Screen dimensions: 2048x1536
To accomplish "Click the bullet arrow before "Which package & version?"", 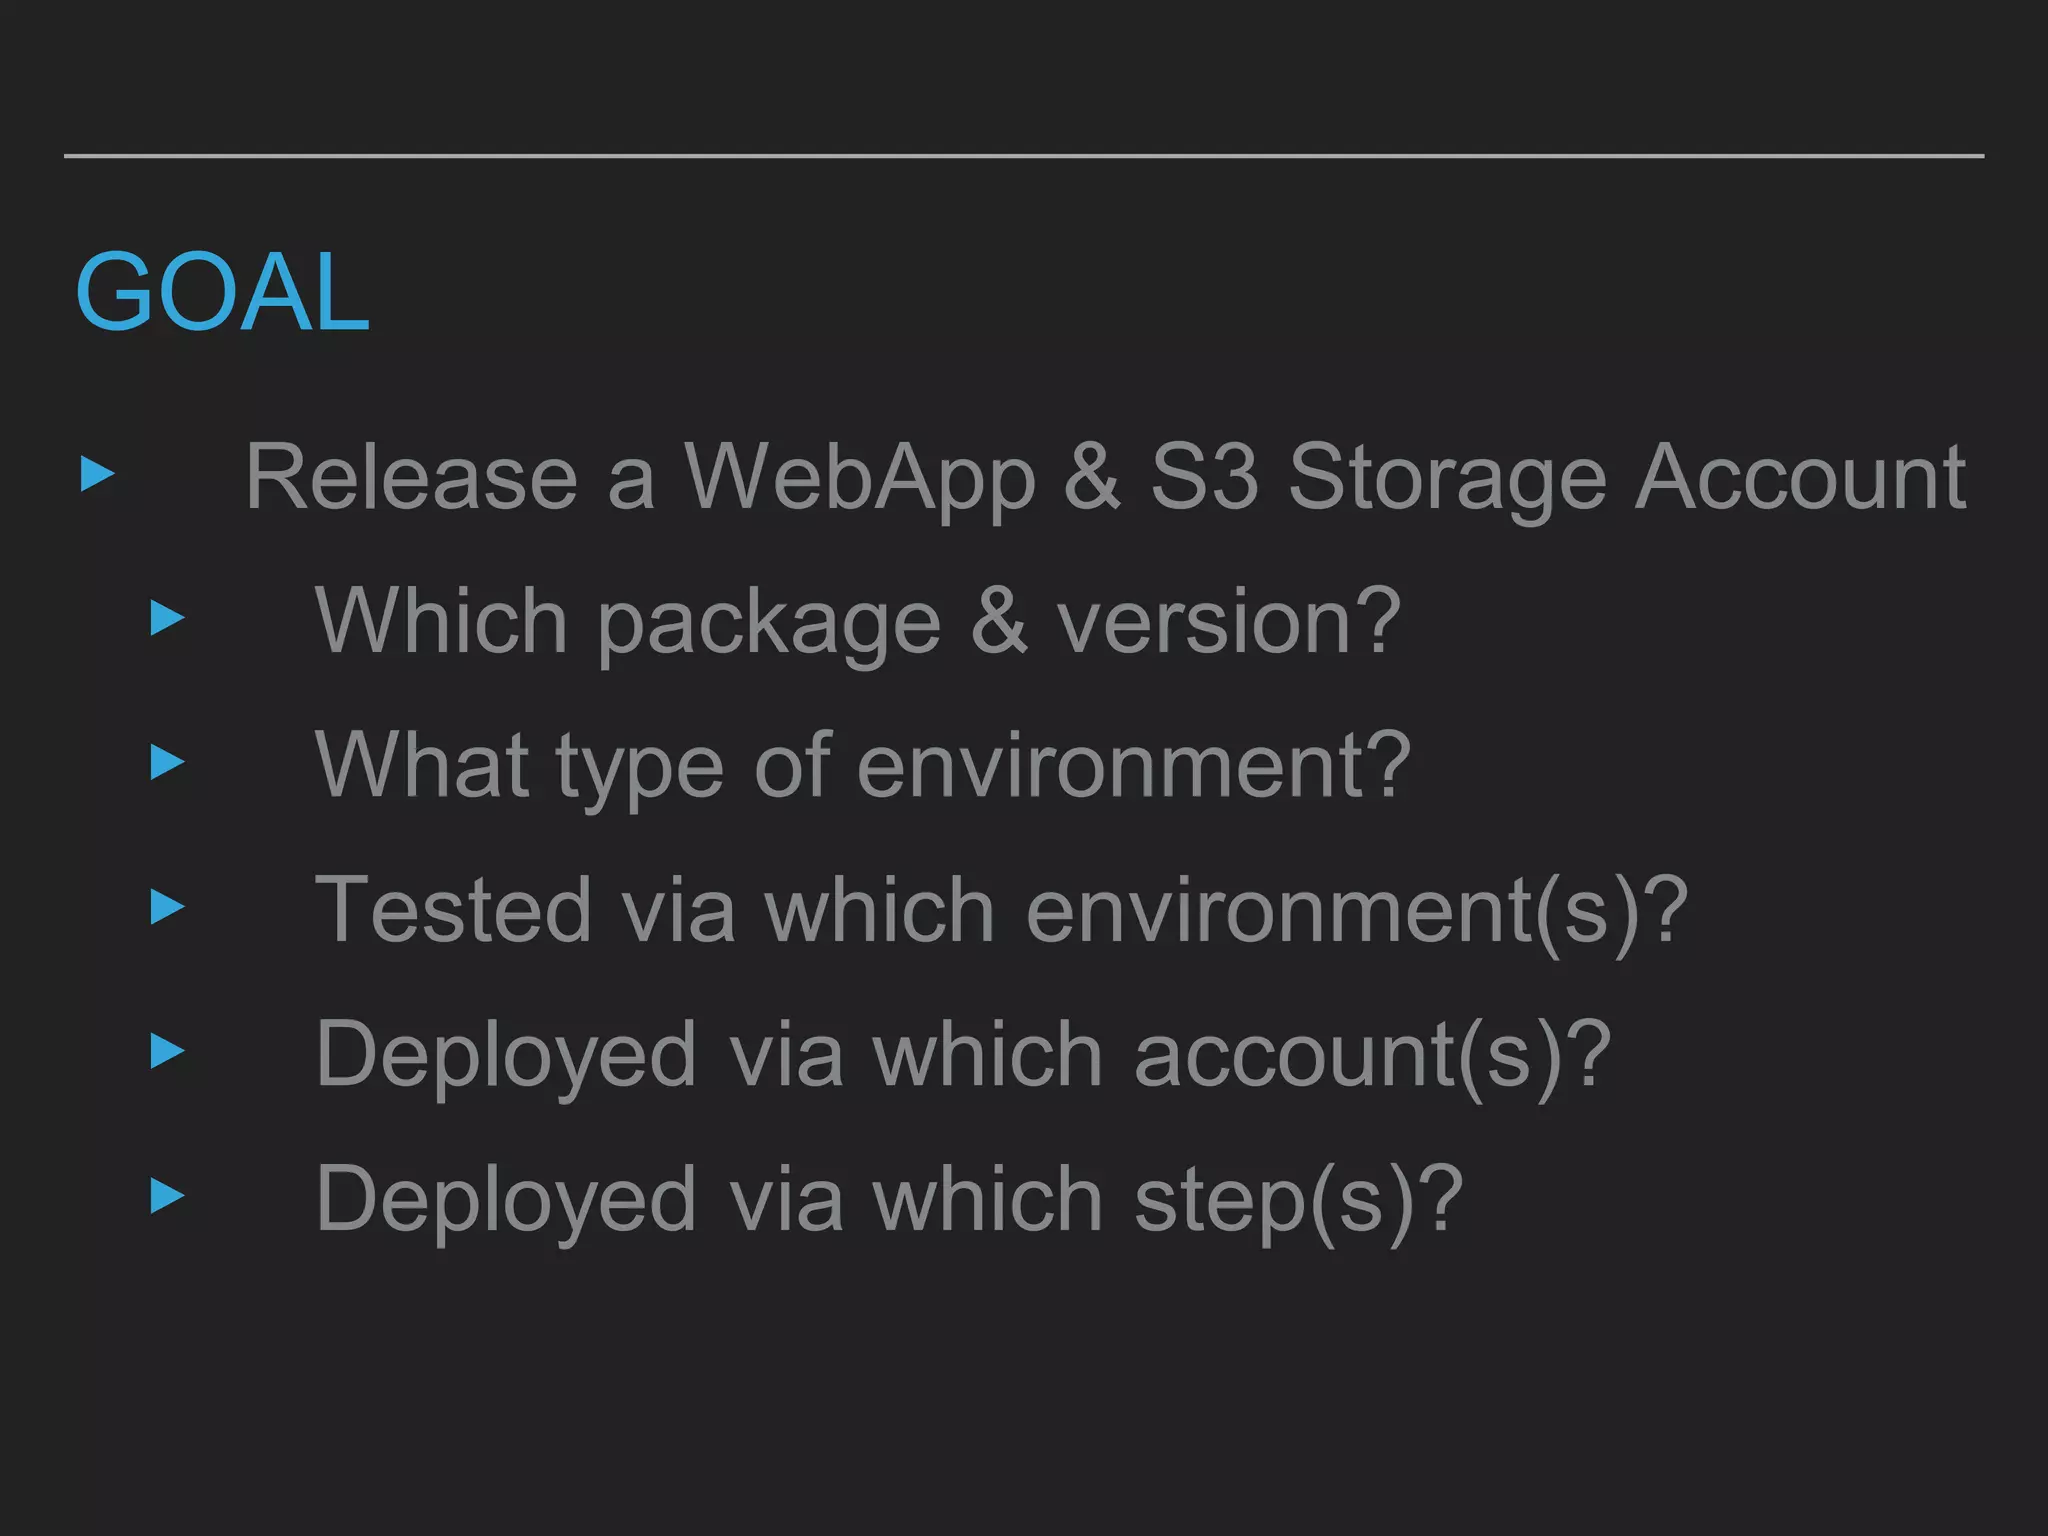I will point(168,618).
